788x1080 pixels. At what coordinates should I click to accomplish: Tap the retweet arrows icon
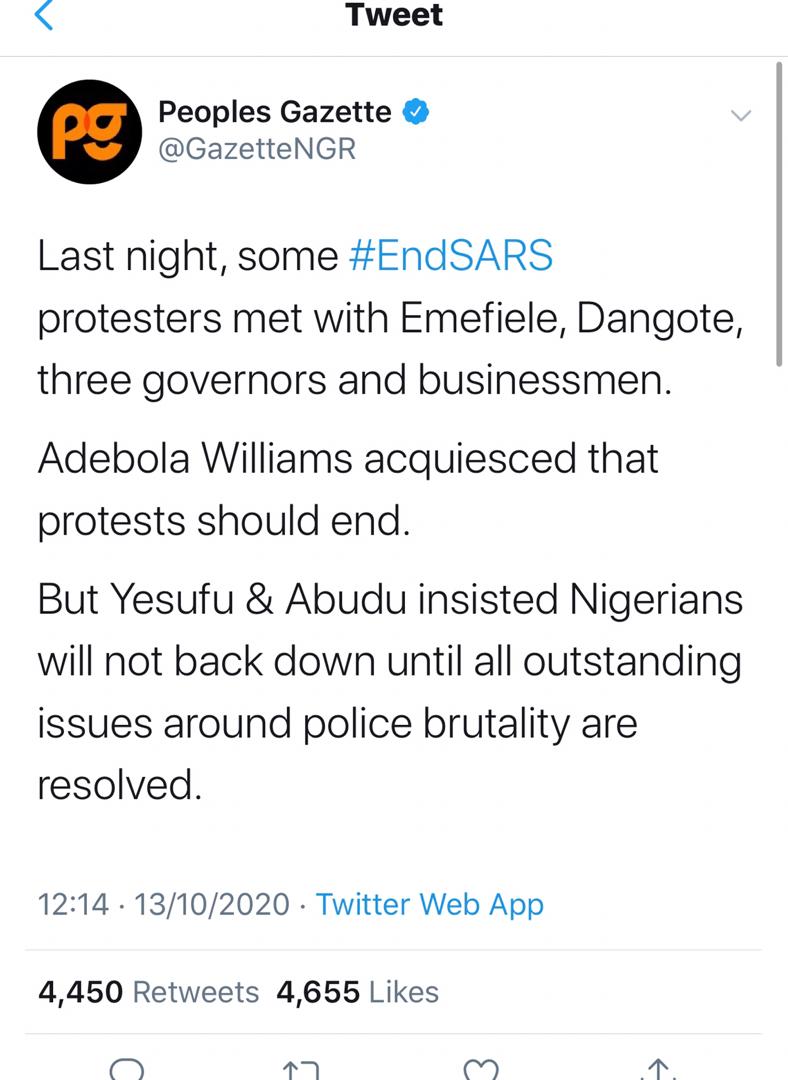302,1069
